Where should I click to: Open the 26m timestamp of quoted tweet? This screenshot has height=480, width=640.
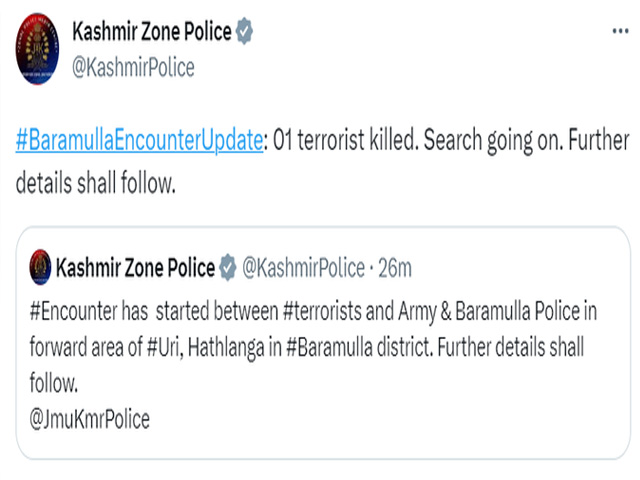395,268
